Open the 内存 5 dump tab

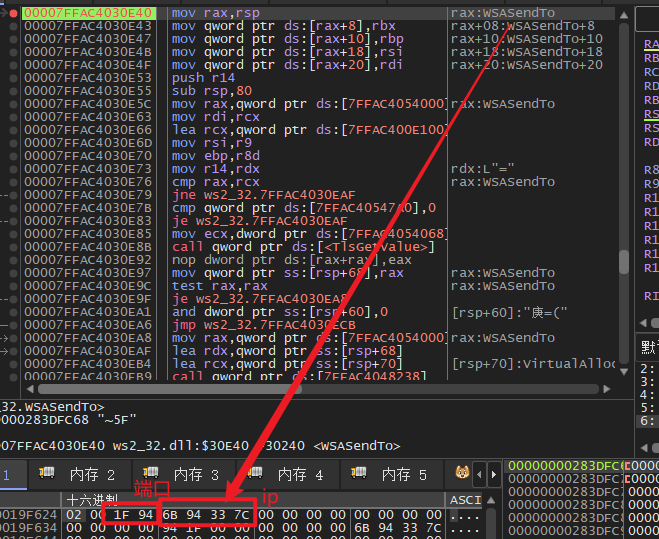(392, 475)
